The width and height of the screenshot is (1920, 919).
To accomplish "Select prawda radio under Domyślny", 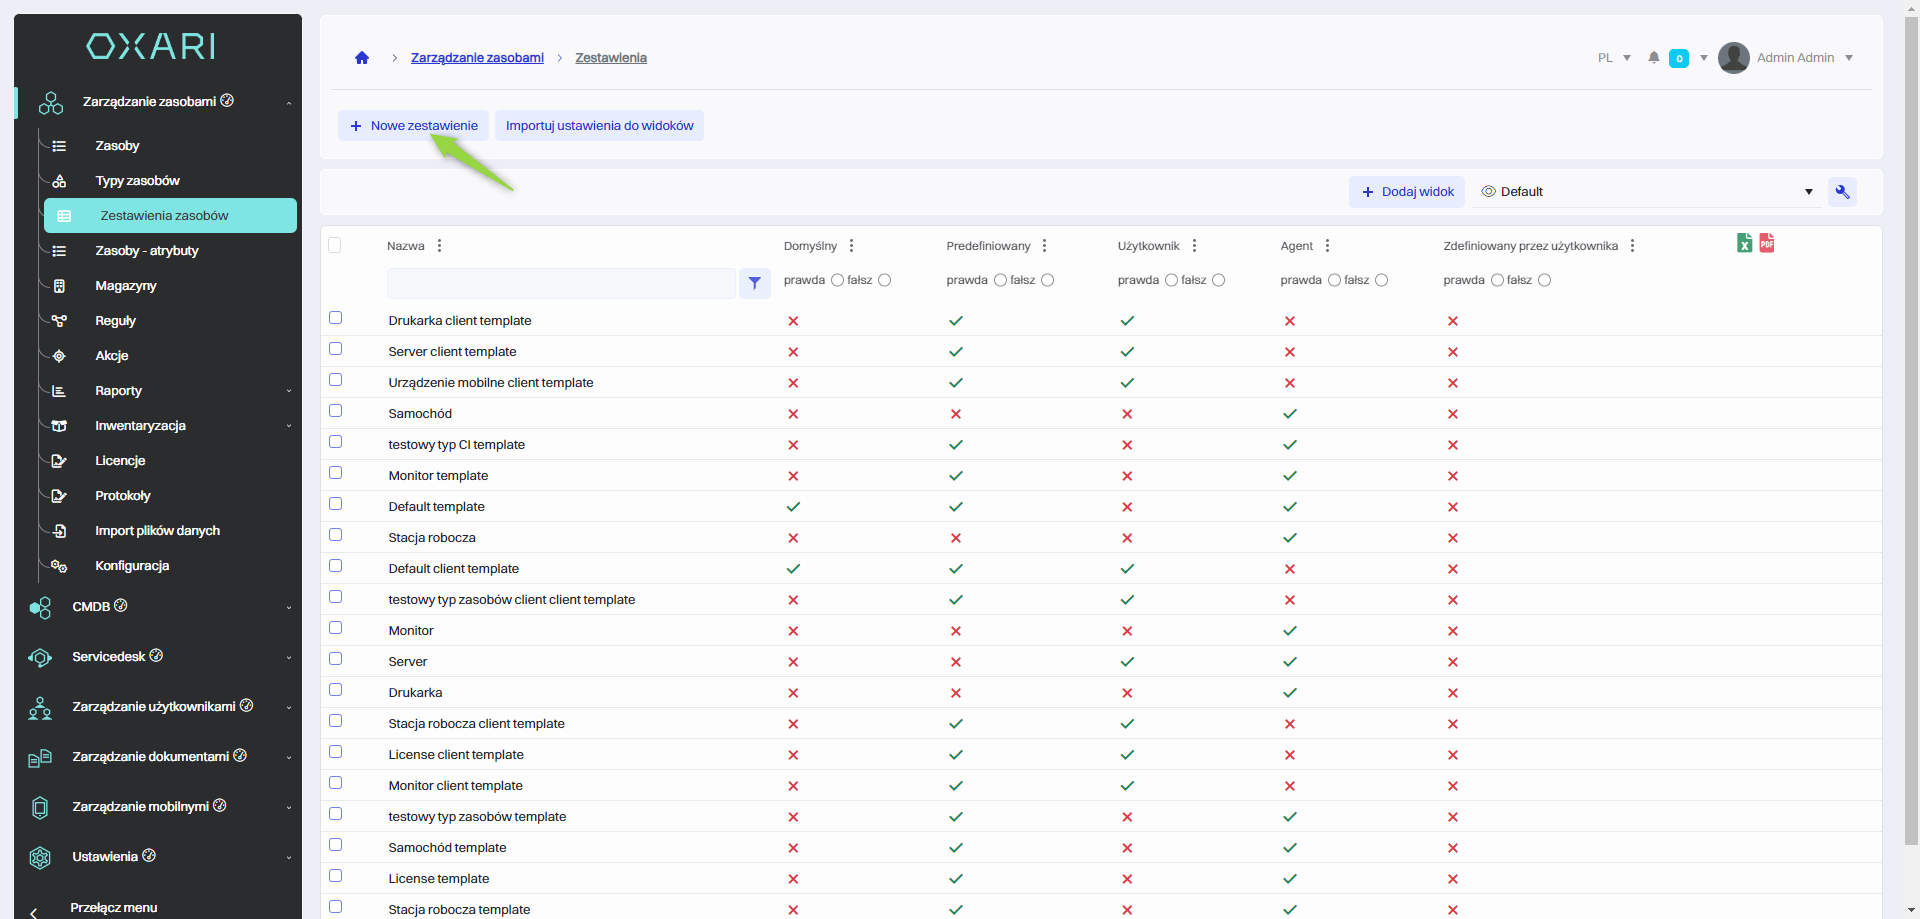I will tap(838, 280).
